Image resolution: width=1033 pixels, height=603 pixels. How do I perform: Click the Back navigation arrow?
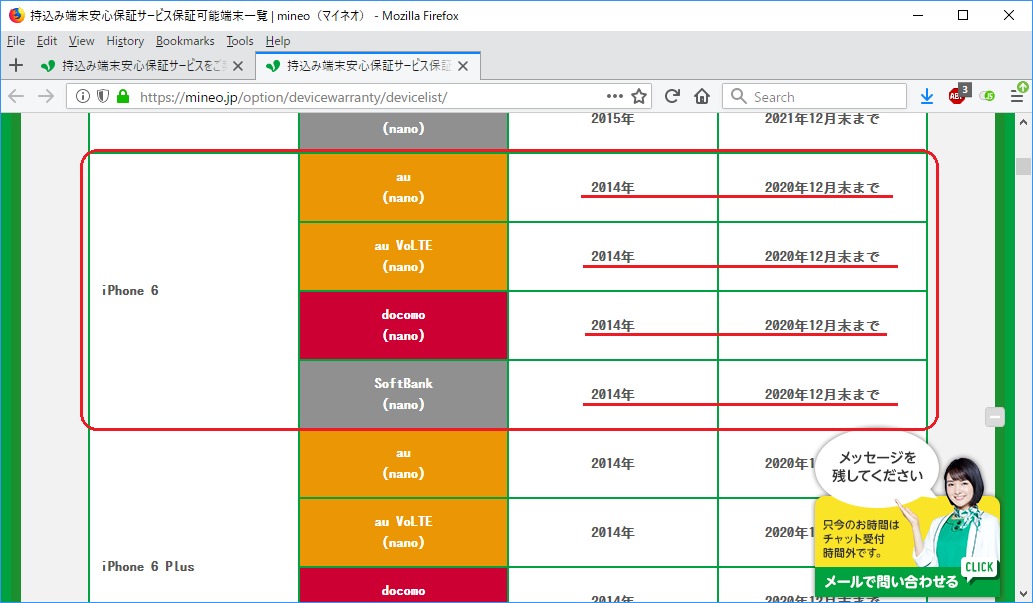[x=17, y=96]
